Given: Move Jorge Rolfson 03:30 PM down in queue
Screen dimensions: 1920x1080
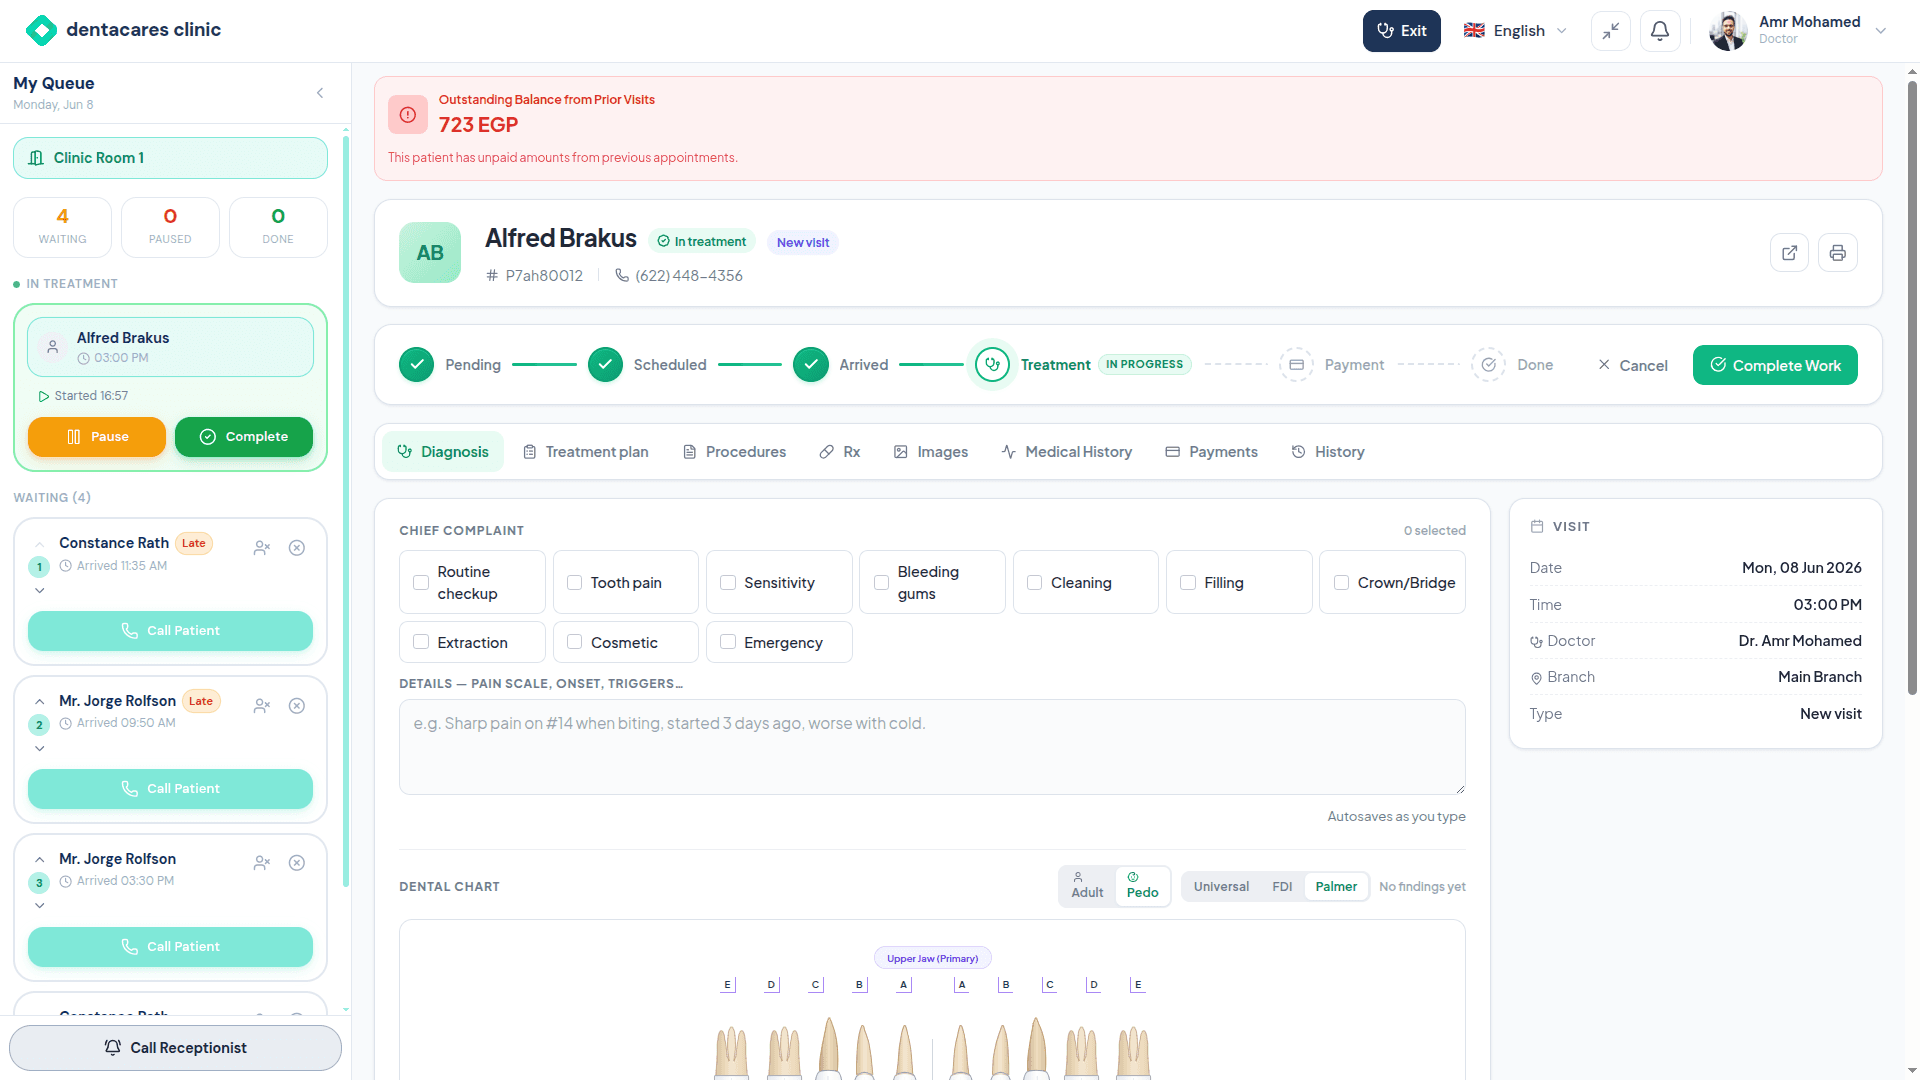Looking at the screenshot, I should (39, 905).
